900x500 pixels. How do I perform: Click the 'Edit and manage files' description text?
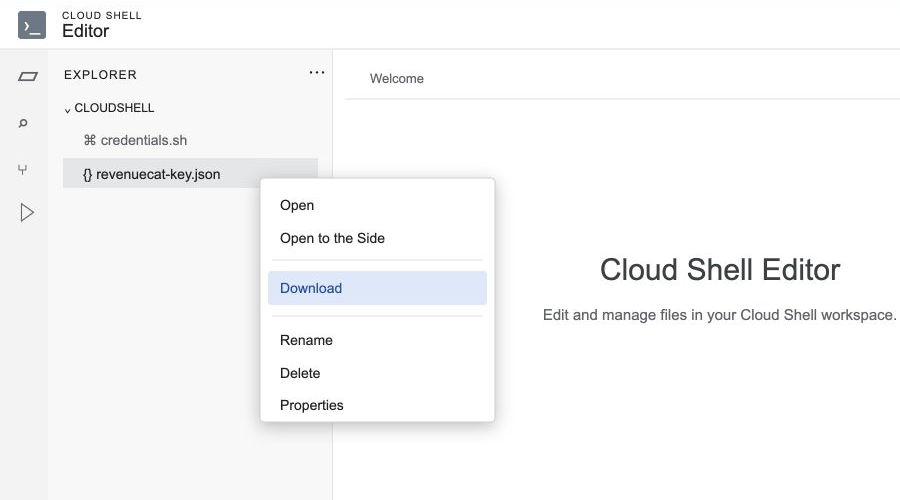(719, 315)
